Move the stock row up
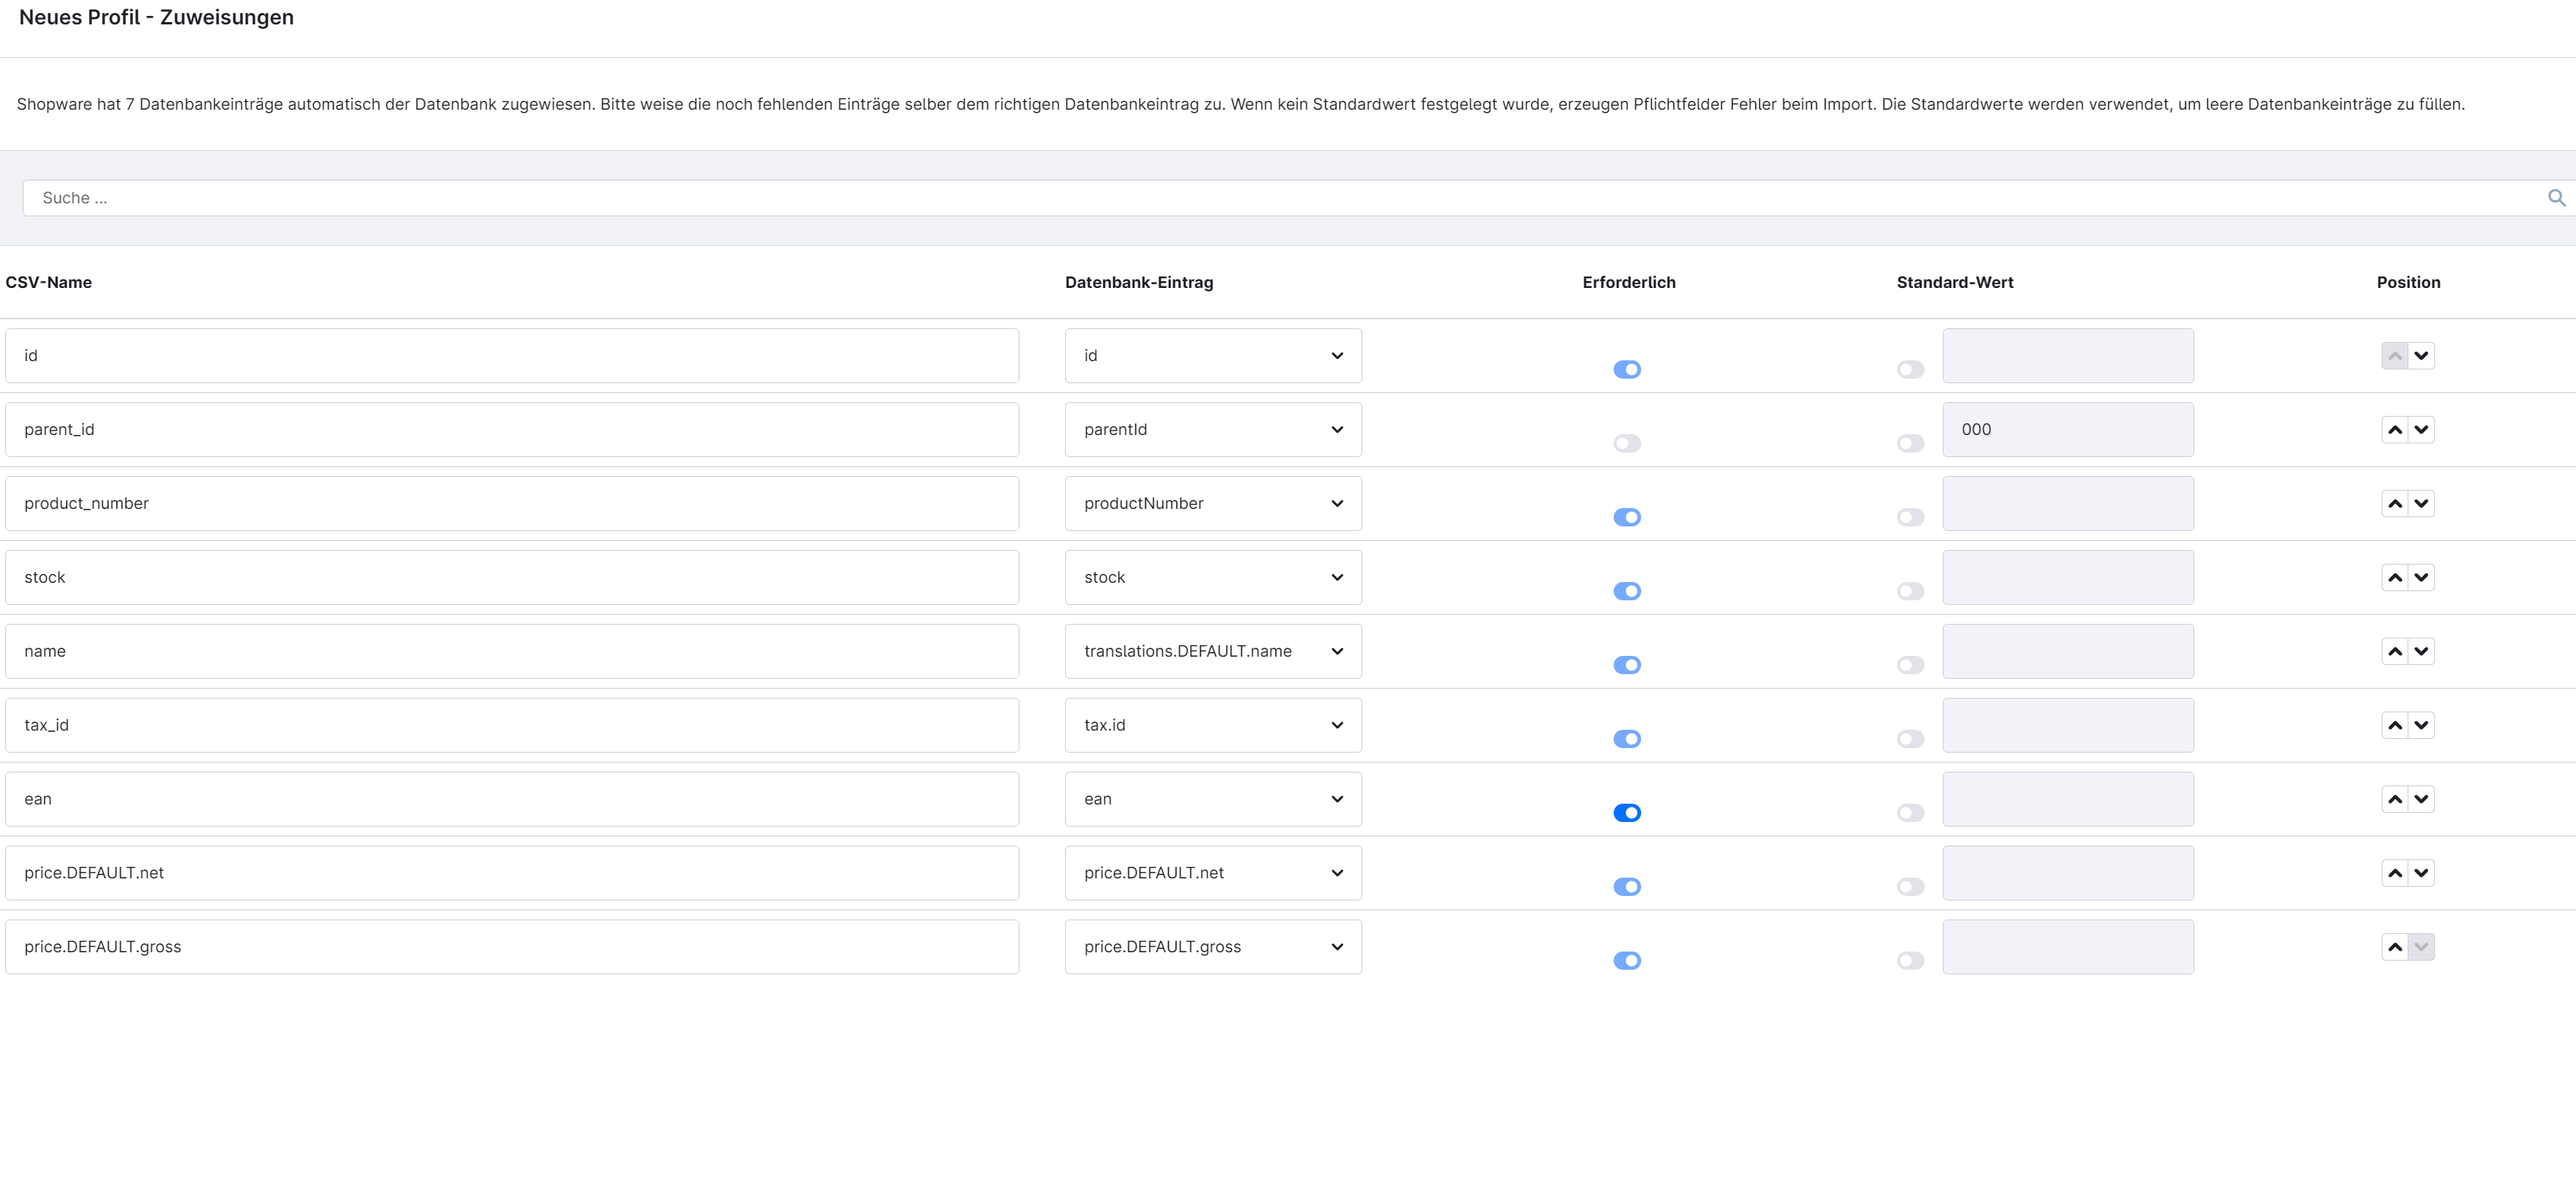This screenshot has width=2576, height=1177. click(2394, 578)
